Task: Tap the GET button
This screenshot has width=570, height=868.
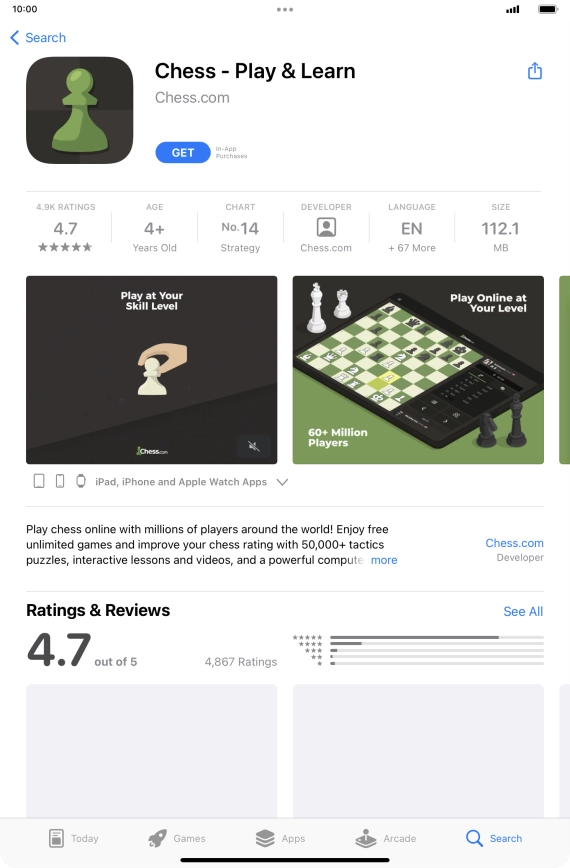Action: coord(183,153)
